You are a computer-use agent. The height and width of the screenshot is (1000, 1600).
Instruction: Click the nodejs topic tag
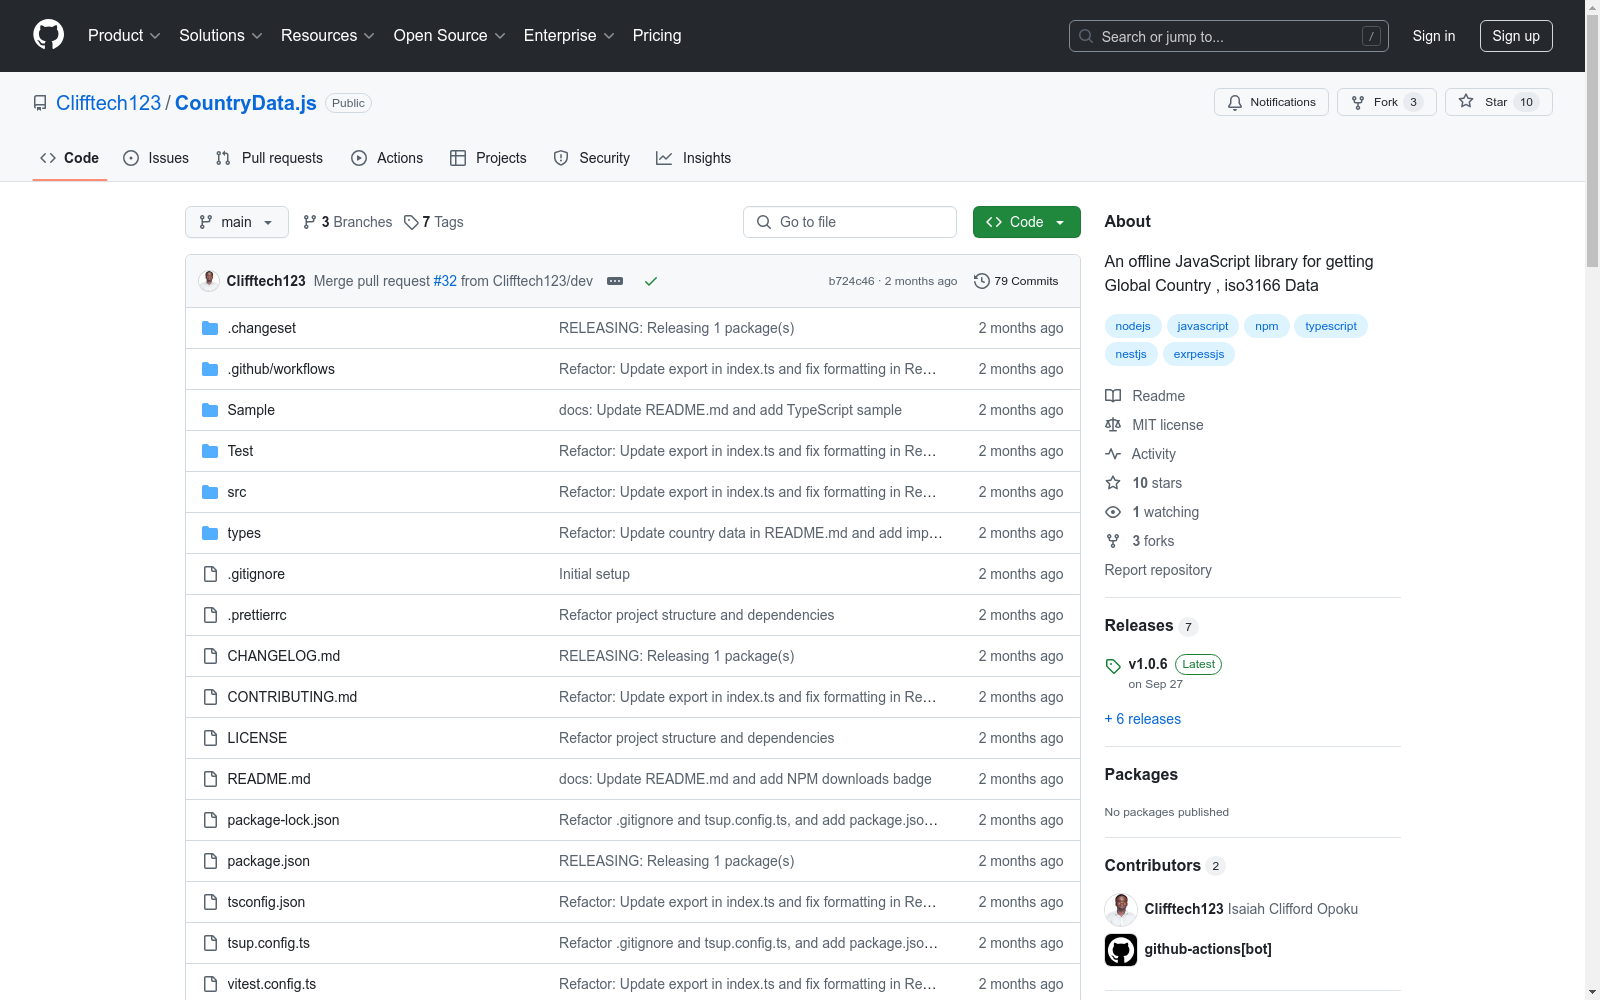point(1133,326)
